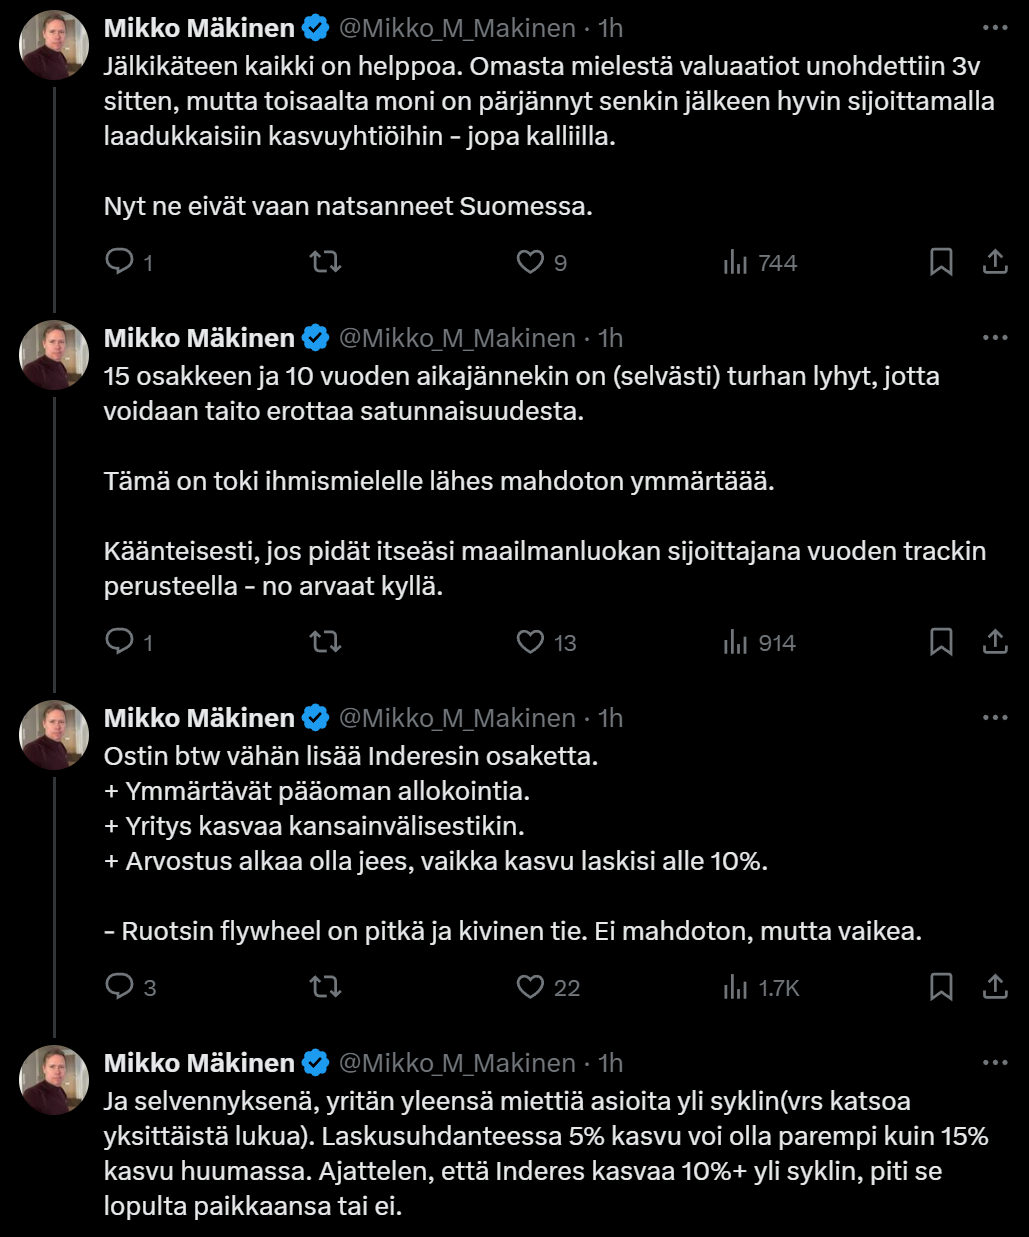Open more options on 15 osakkeen tweet
1029x1237 pixels.
click(x=995, y=338)
